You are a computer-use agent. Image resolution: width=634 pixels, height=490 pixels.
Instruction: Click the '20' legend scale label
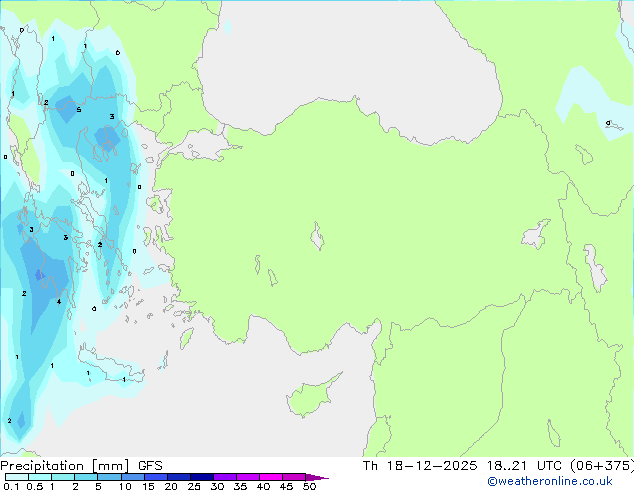[x=171, y=486]
